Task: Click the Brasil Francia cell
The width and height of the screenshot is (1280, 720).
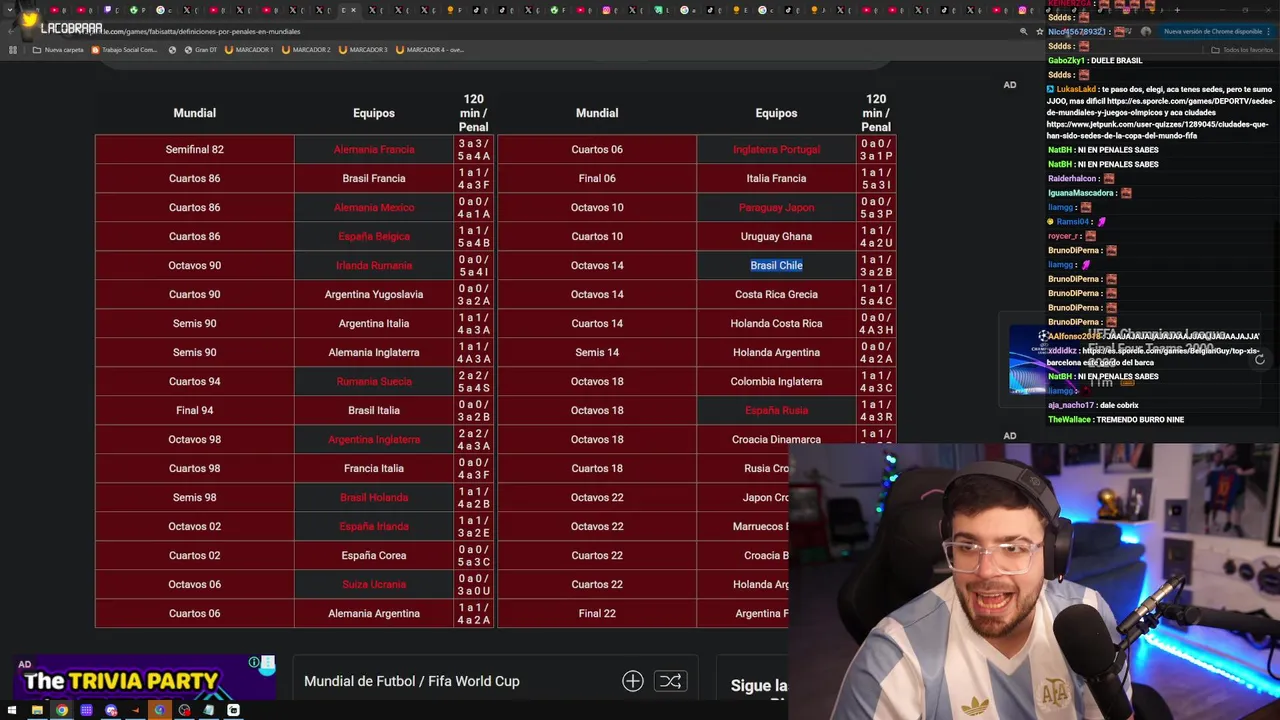Action: [374, 178]
